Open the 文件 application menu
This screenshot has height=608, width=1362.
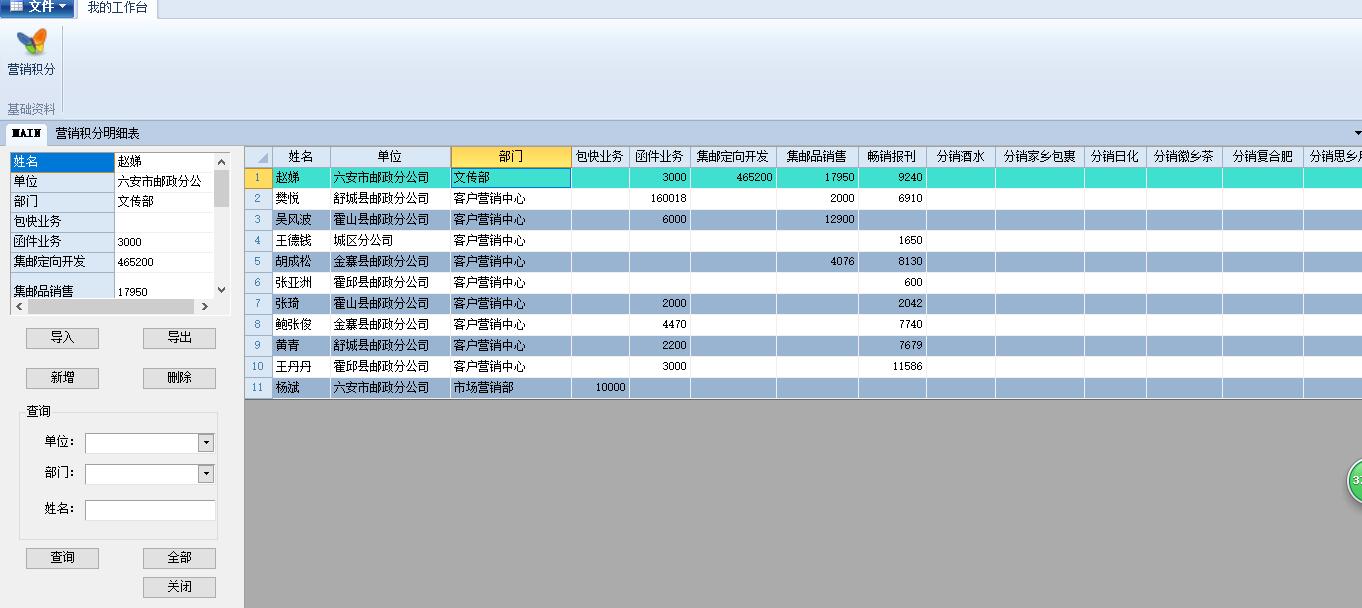point(37,8)
